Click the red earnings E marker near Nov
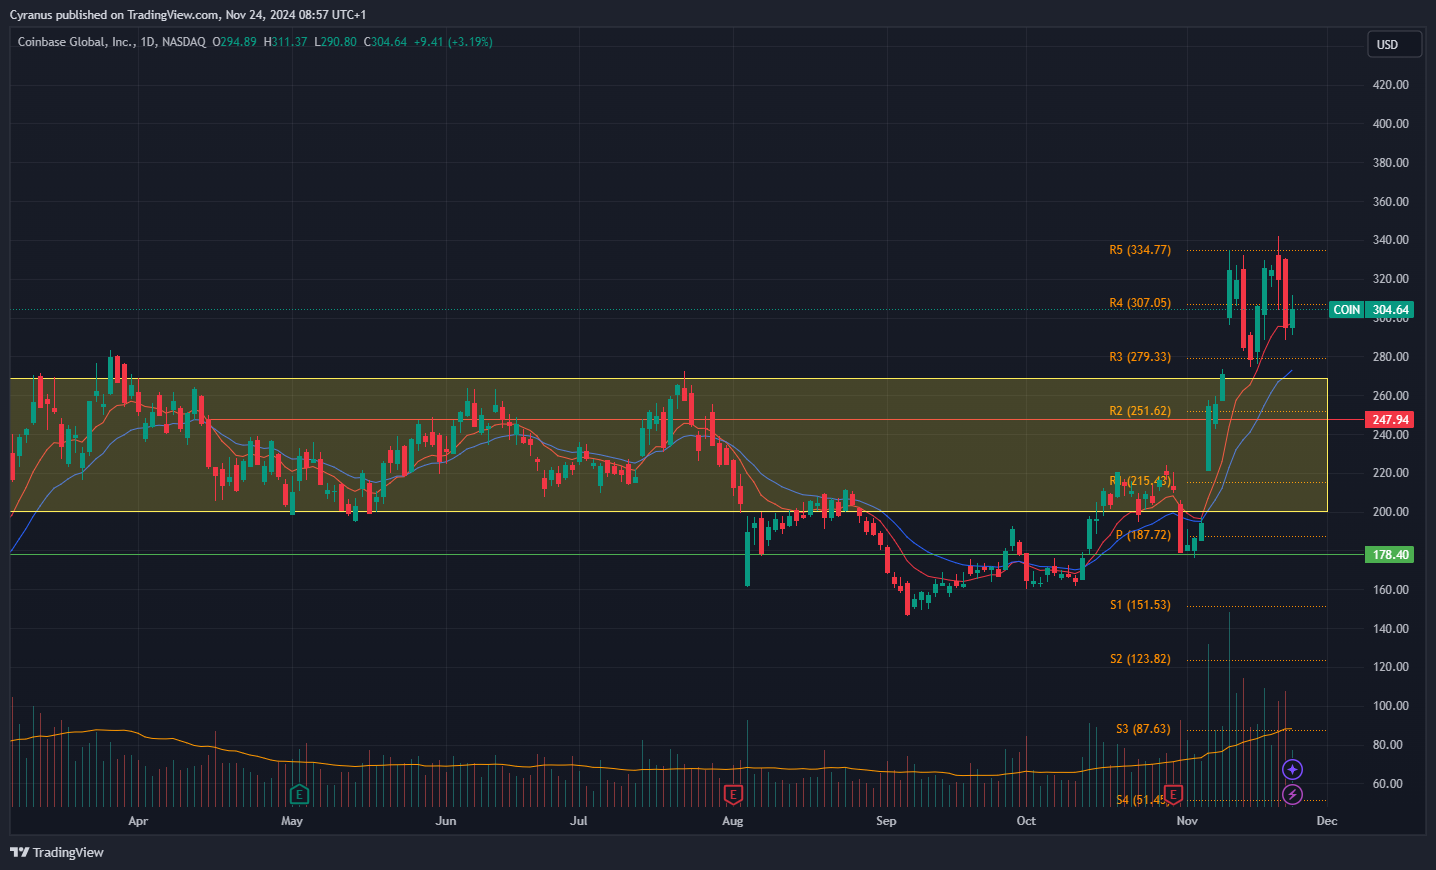Screen dimensions: 1436x870 pyautogui.click(x=1174, y=795)
